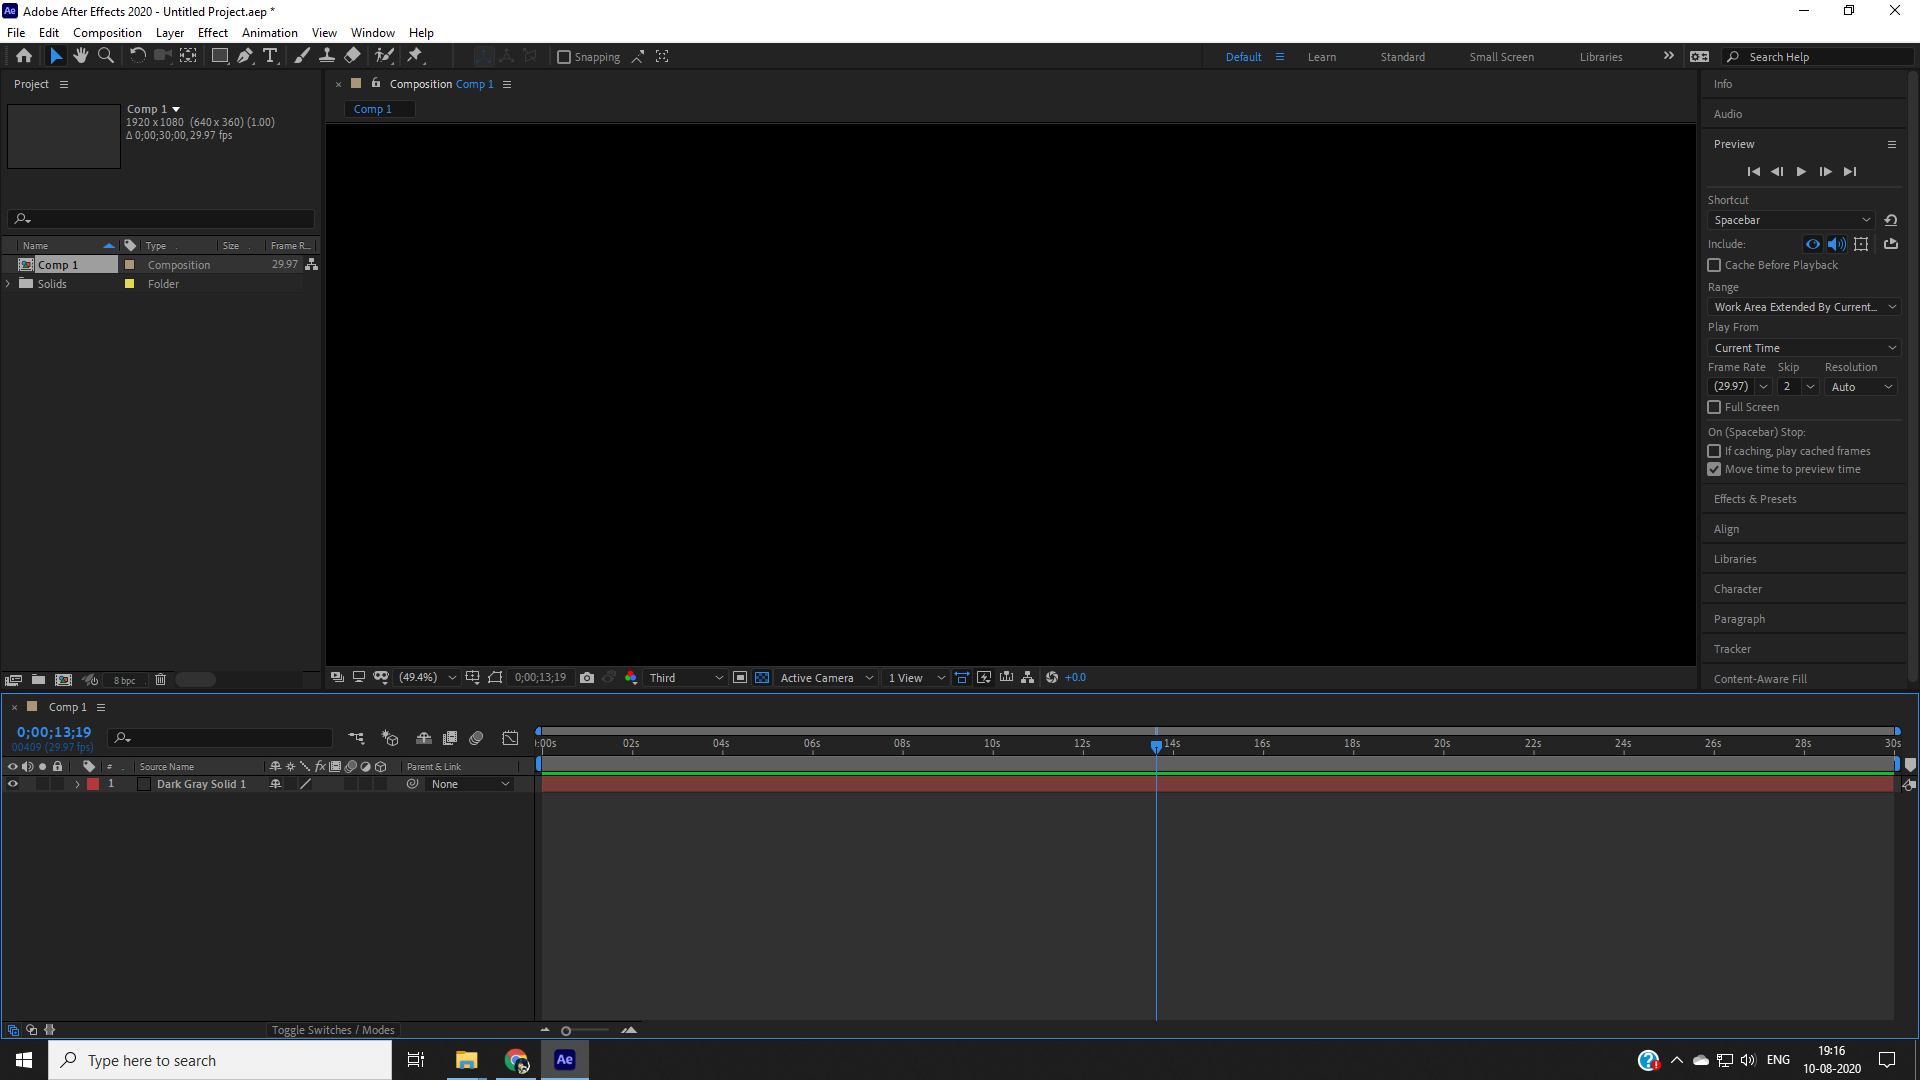Viewport: 1920px width, 1080px height.
Task: Open the Graph Editor in the timeline
Action: tap(510, 738)
